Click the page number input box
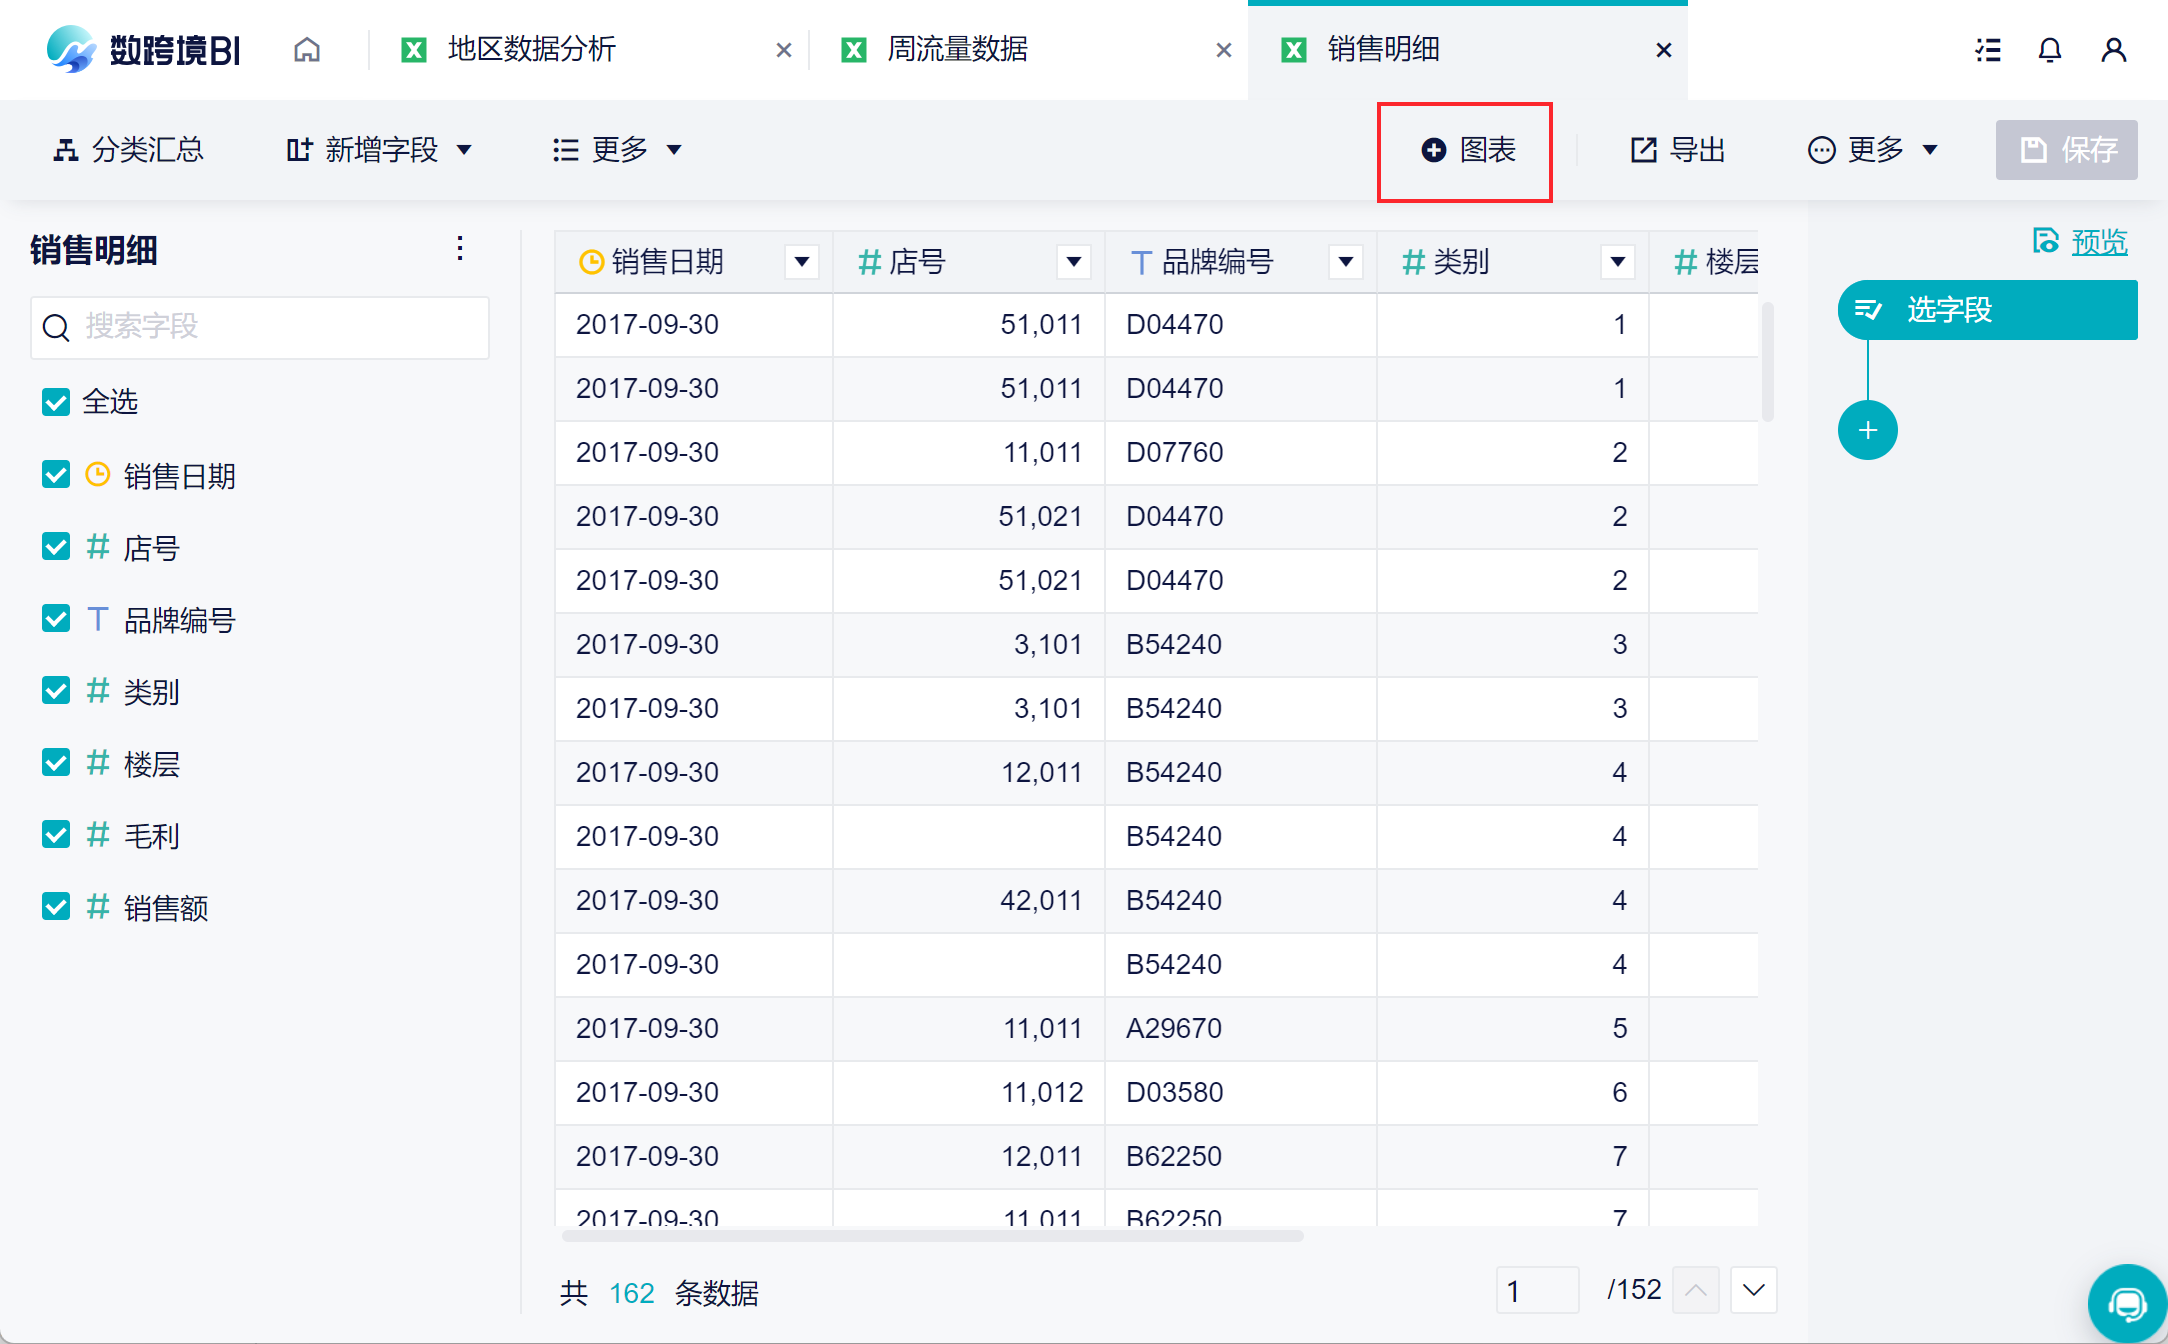The height and width of the screenshot is (1344, 2168). coord(1537,1290)
